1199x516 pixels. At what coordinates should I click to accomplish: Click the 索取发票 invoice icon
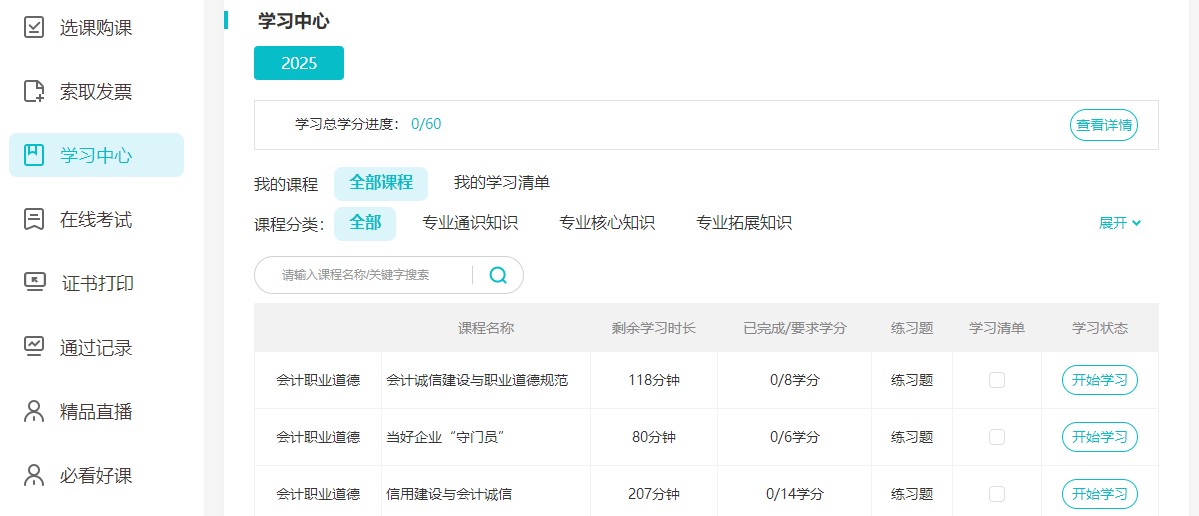click(34, 92)
